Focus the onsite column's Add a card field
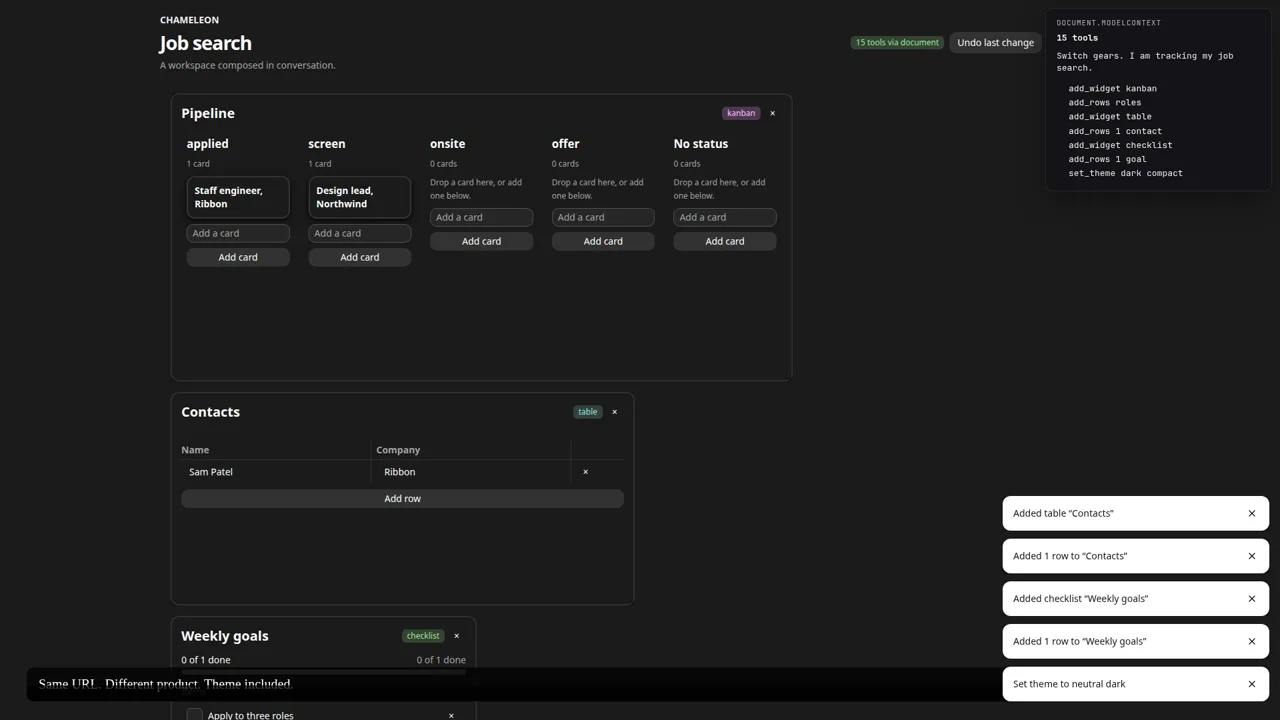 (x=481, y=217)
